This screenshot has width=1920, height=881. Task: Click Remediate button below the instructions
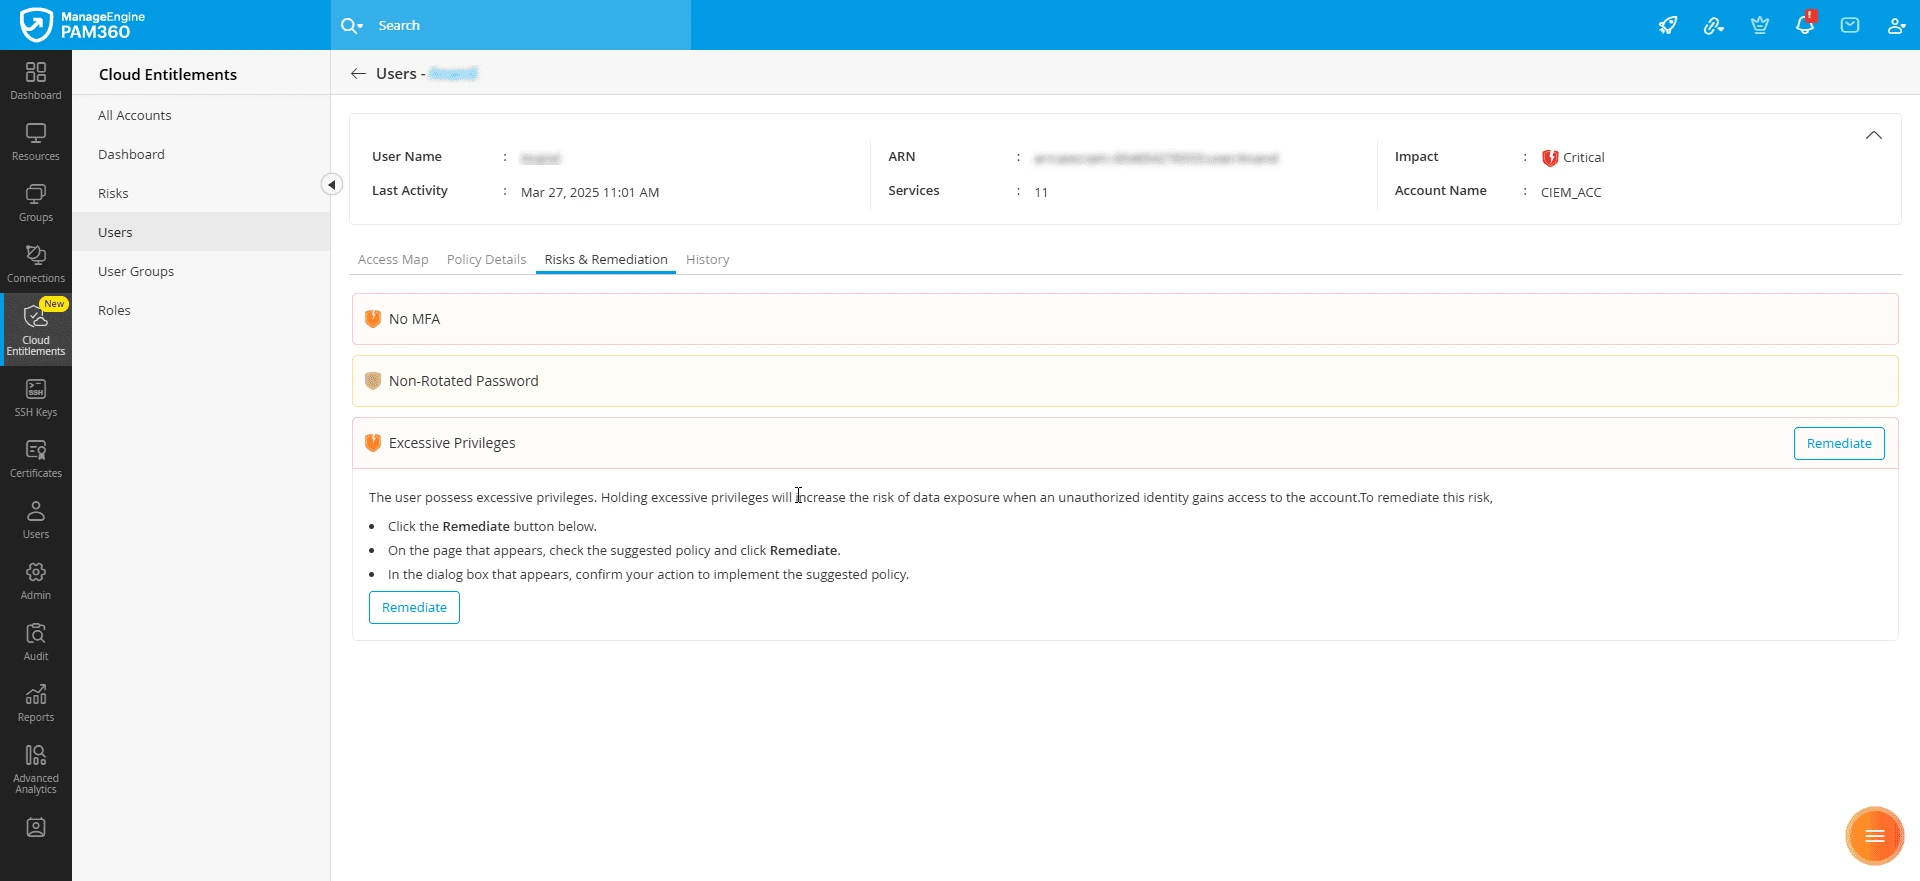tap(414, 607)
